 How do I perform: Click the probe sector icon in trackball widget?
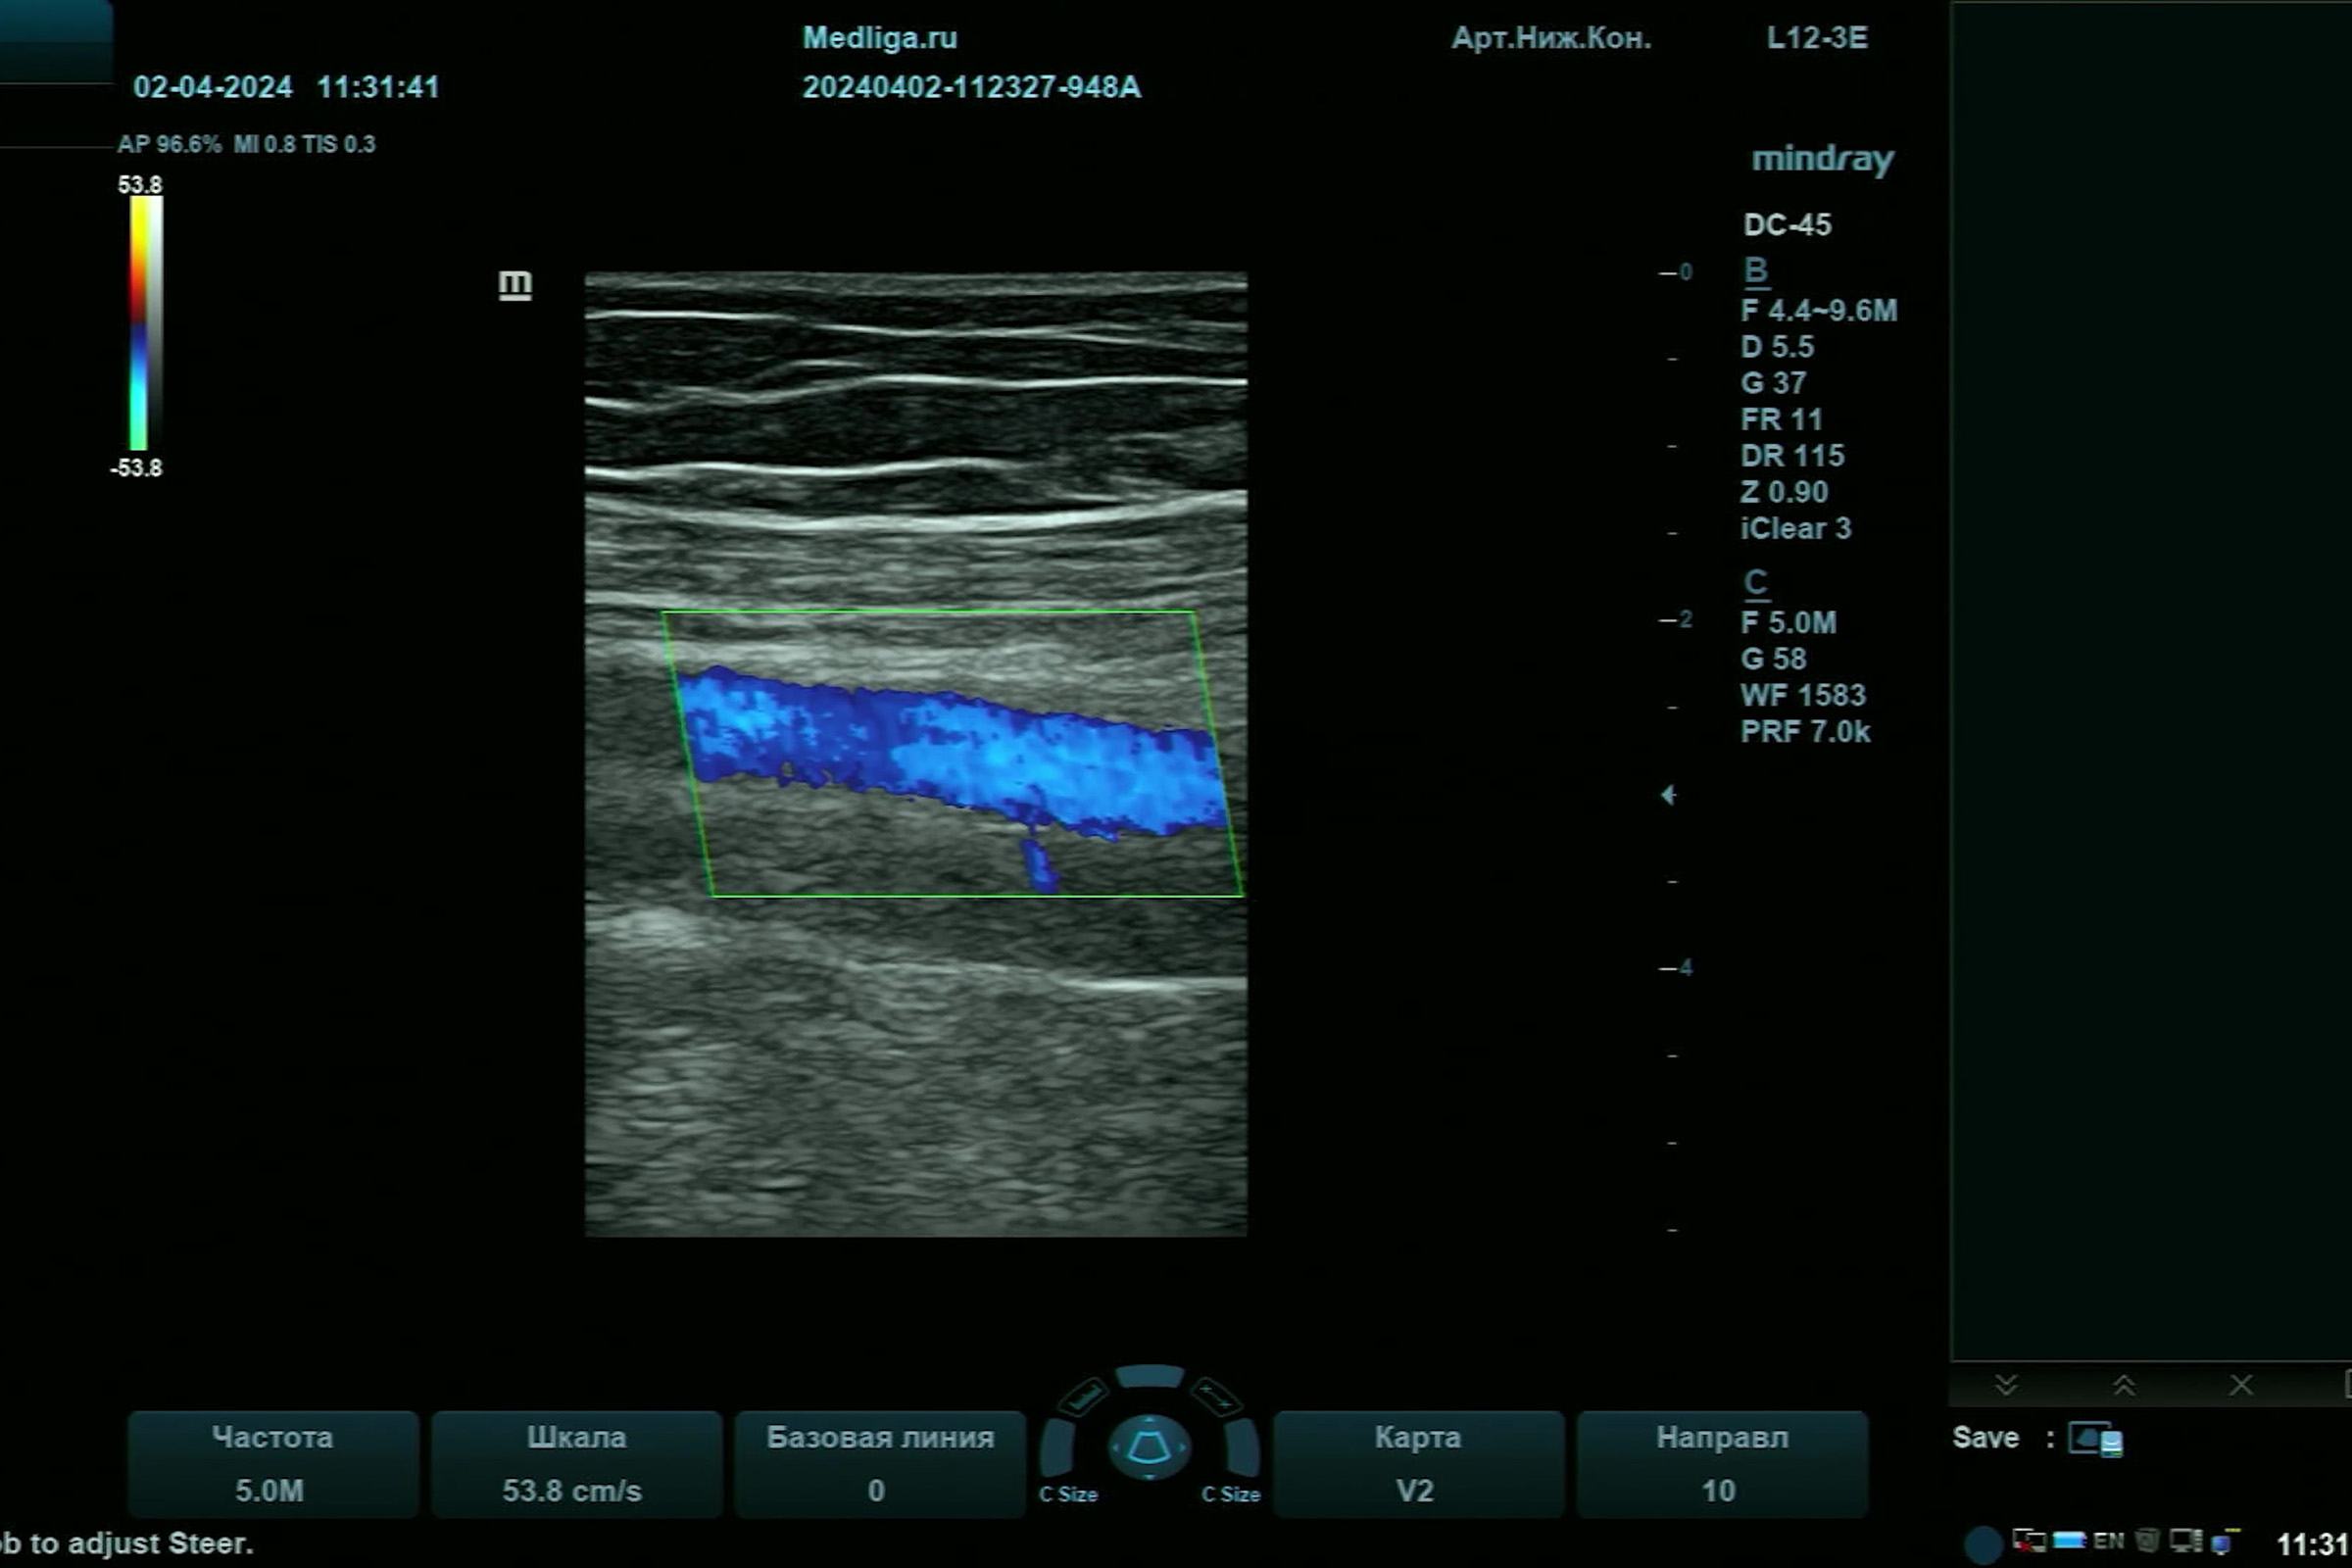[x=1148, y=1446]
